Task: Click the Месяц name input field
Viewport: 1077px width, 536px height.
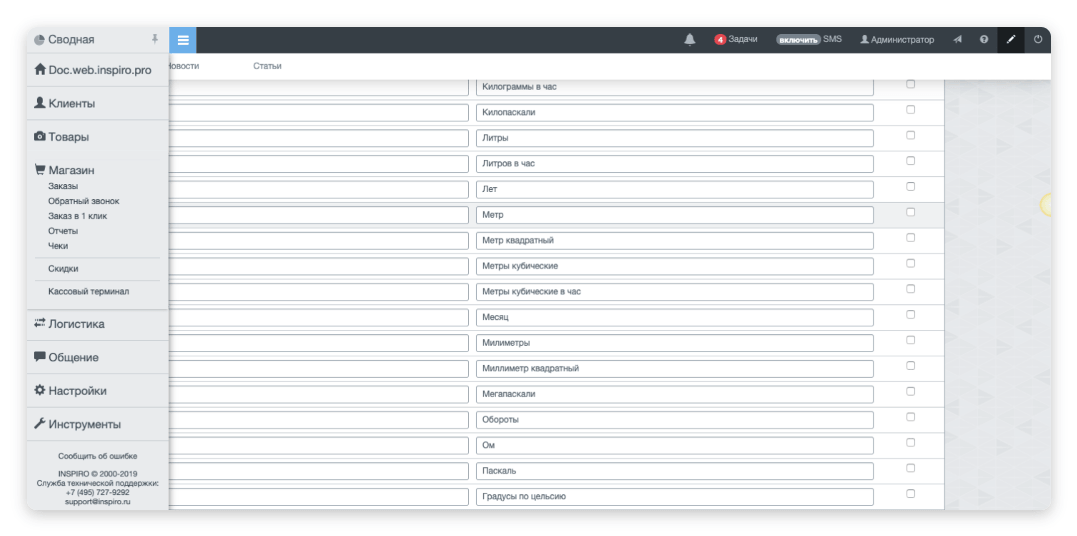Action: [x=674, y=317]
